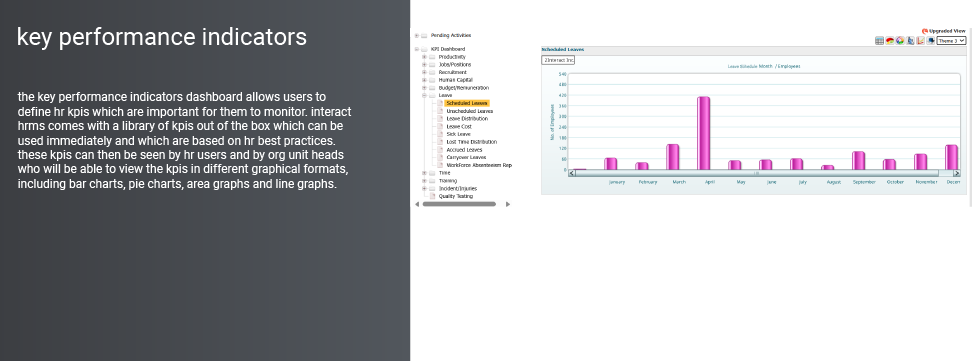Expand the Productivity folder
Screen dimensions: 972x361
(425, 57)
